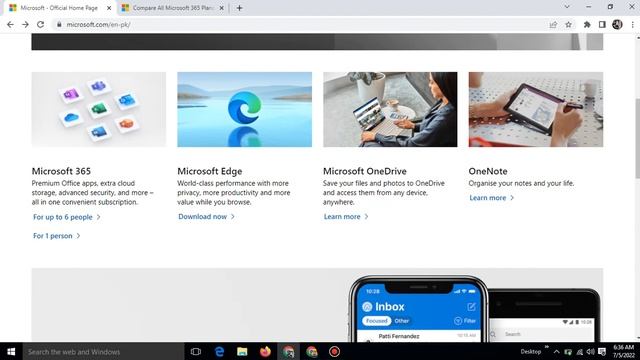The image size is (640, 360).
Task: Click the lock icon in address bar
Action: tap(59, 24)
